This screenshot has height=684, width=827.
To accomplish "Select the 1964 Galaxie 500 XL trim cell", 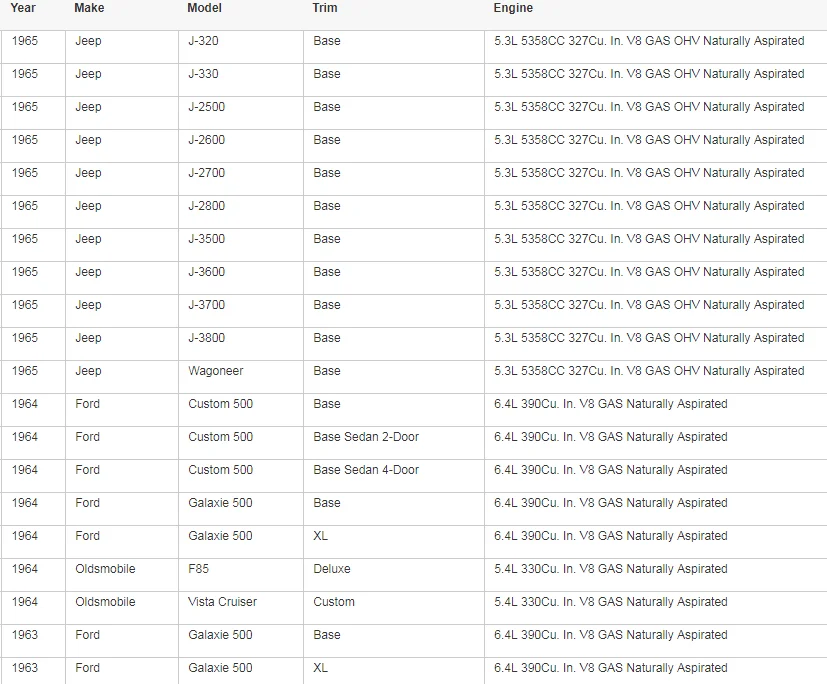I will point(320,536).
